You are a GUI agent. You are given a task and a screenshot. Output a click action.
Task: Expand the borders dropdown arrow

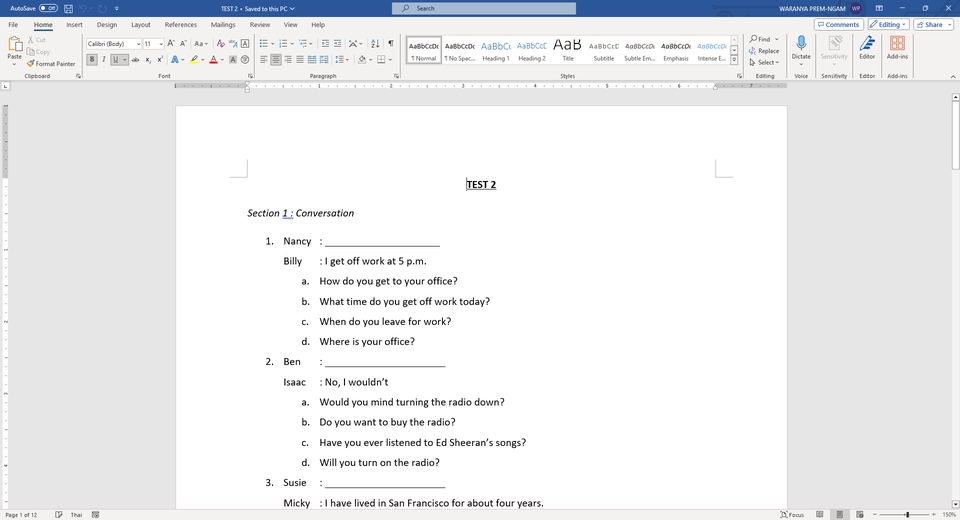391,60
